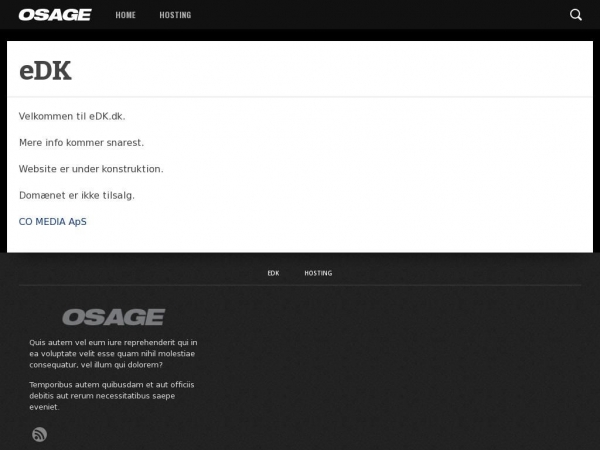This screenshot has height=450, width=600.
Task: Open the EDK footer link
Action: coord(273,273)
